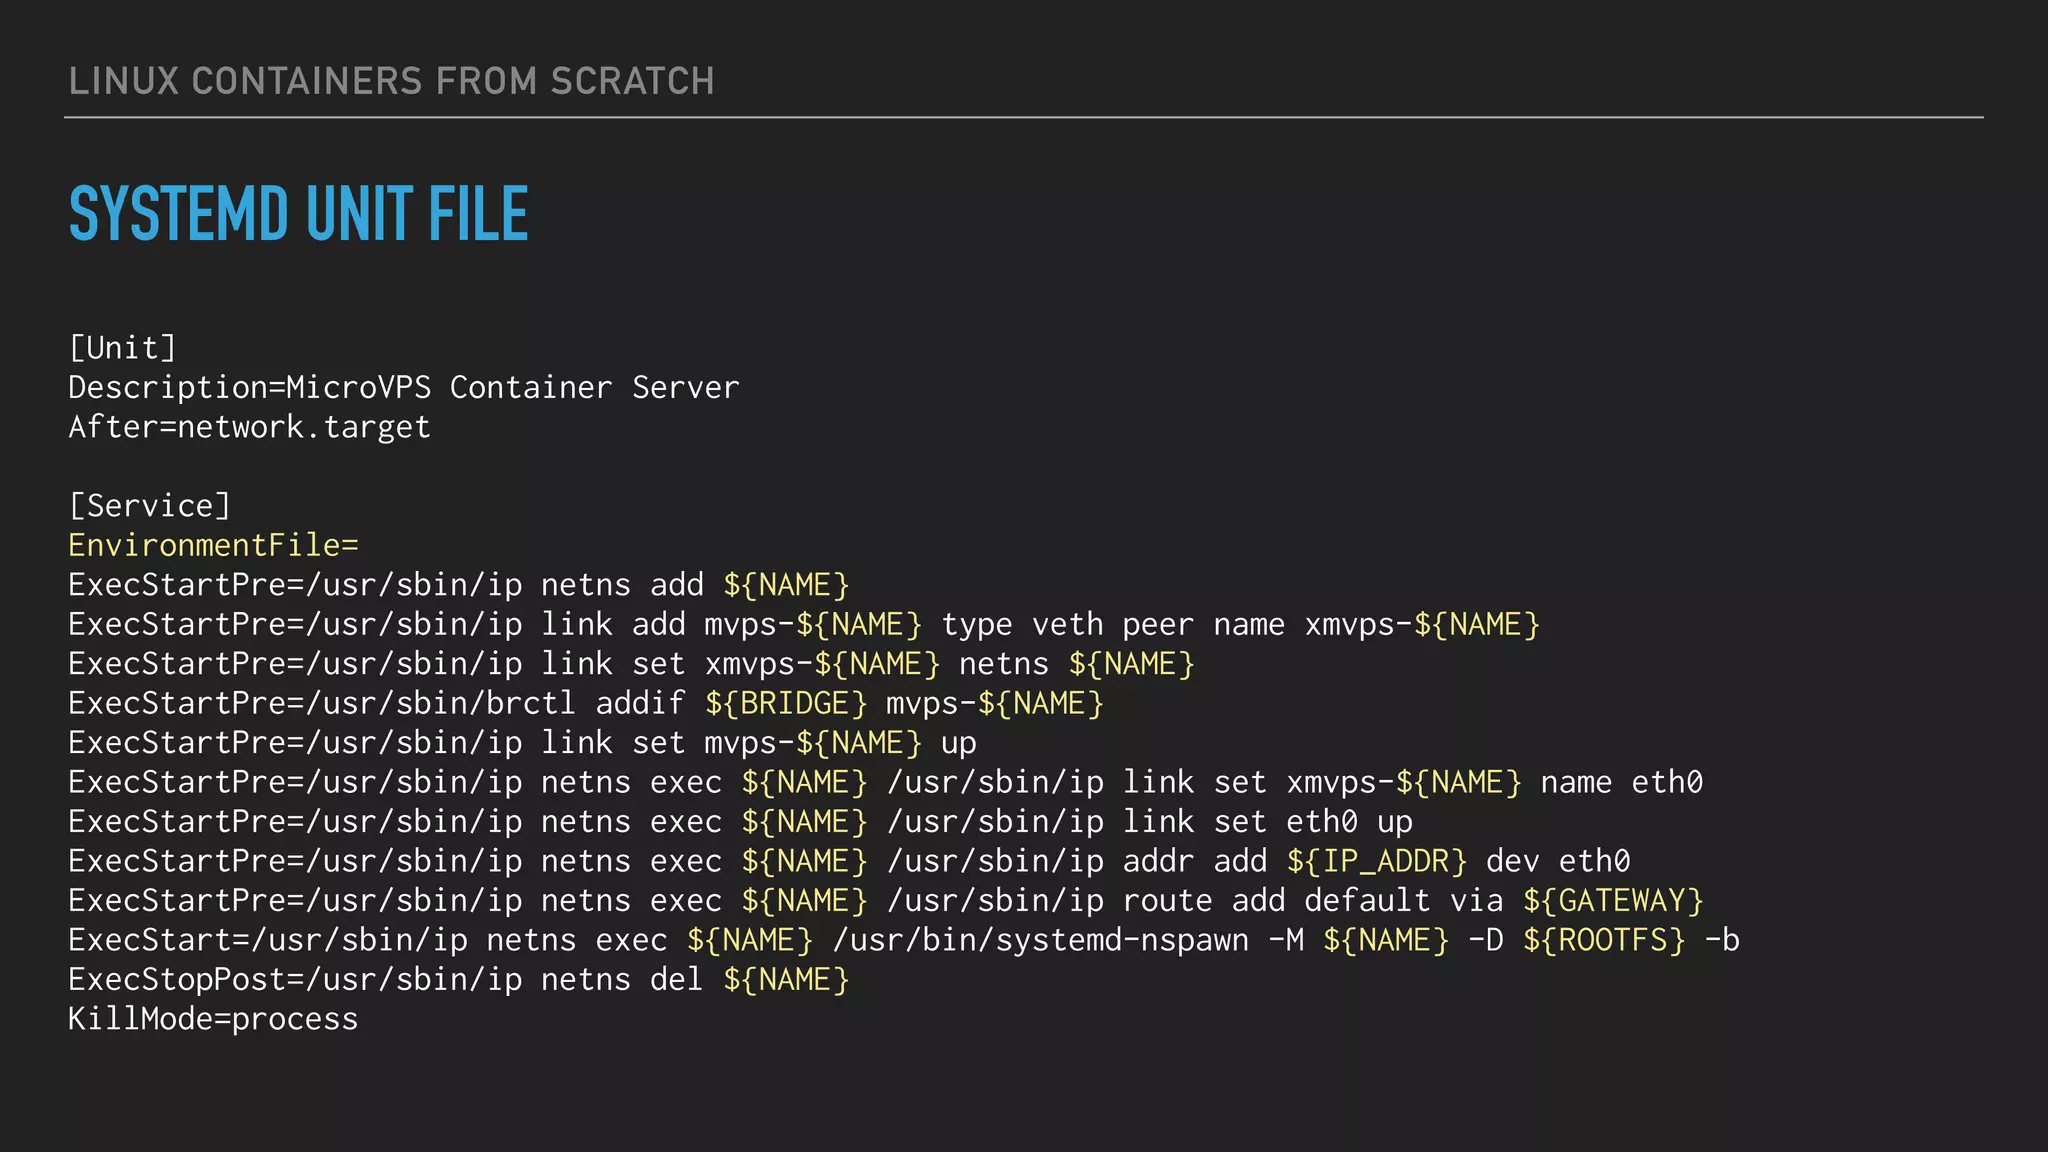Click the yellow EnvironmentFile= text

213,545
